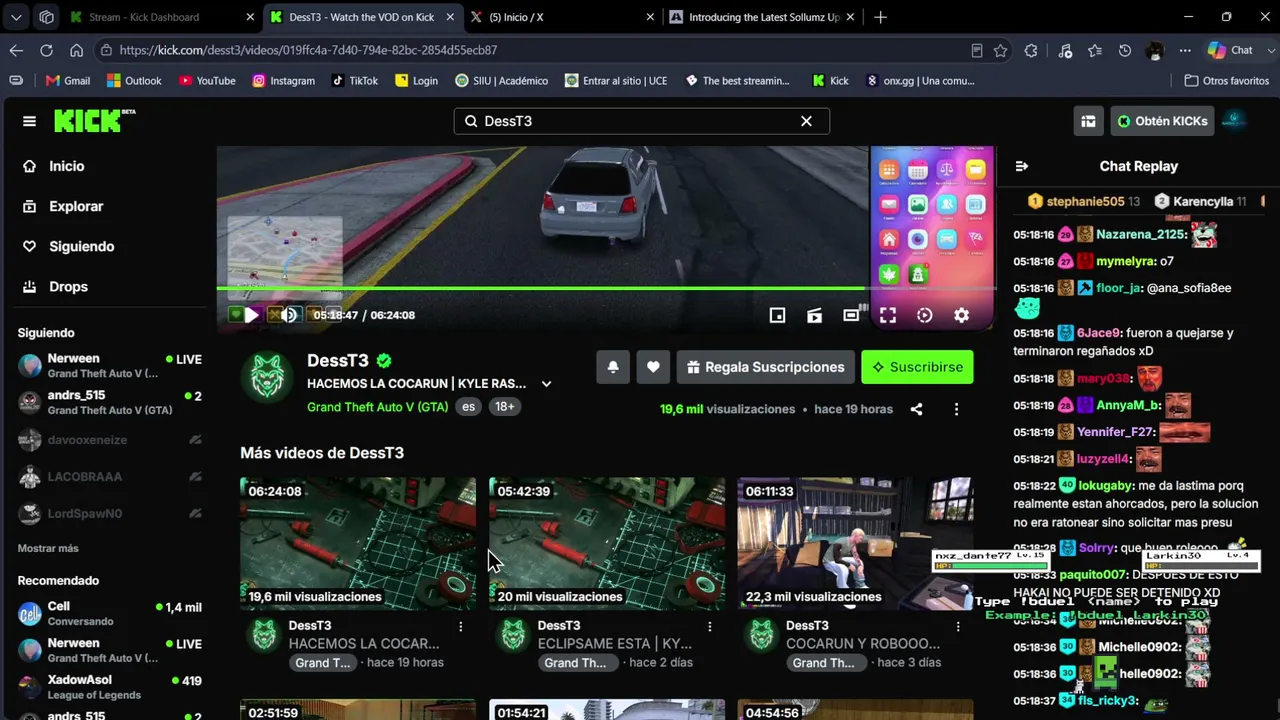Go to browser home page
The width and height of the screenshot is (1280, 720).
point(76,50)
